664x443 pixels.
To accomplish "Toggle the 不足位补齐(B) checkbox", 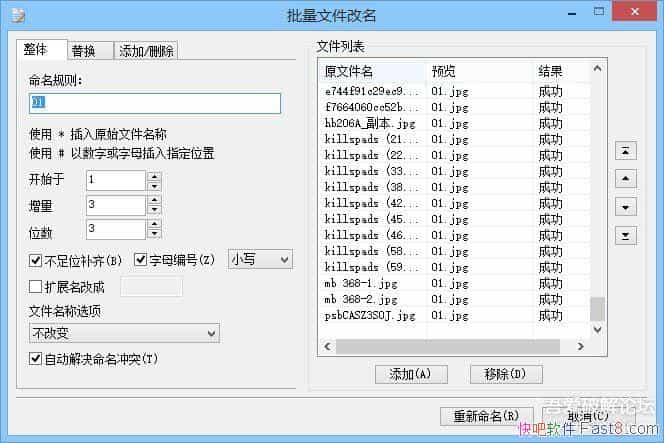I will 36,260.
